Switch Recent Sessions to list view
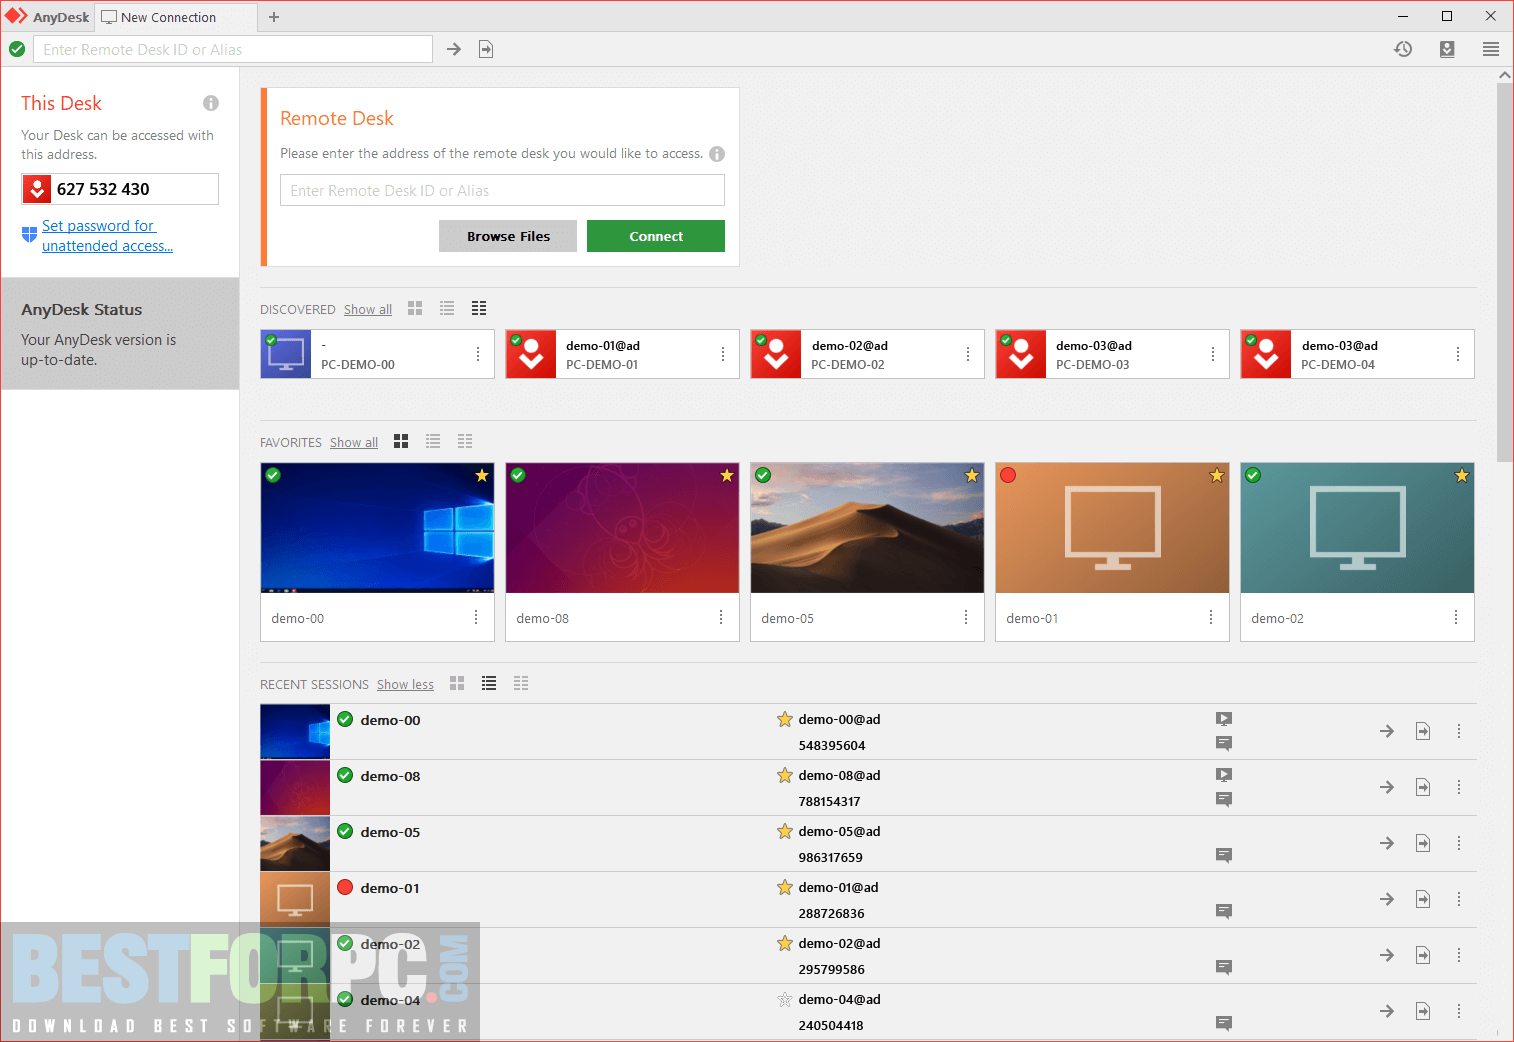The width and height of the screenshot is (1514, 1042). (489, 683)
